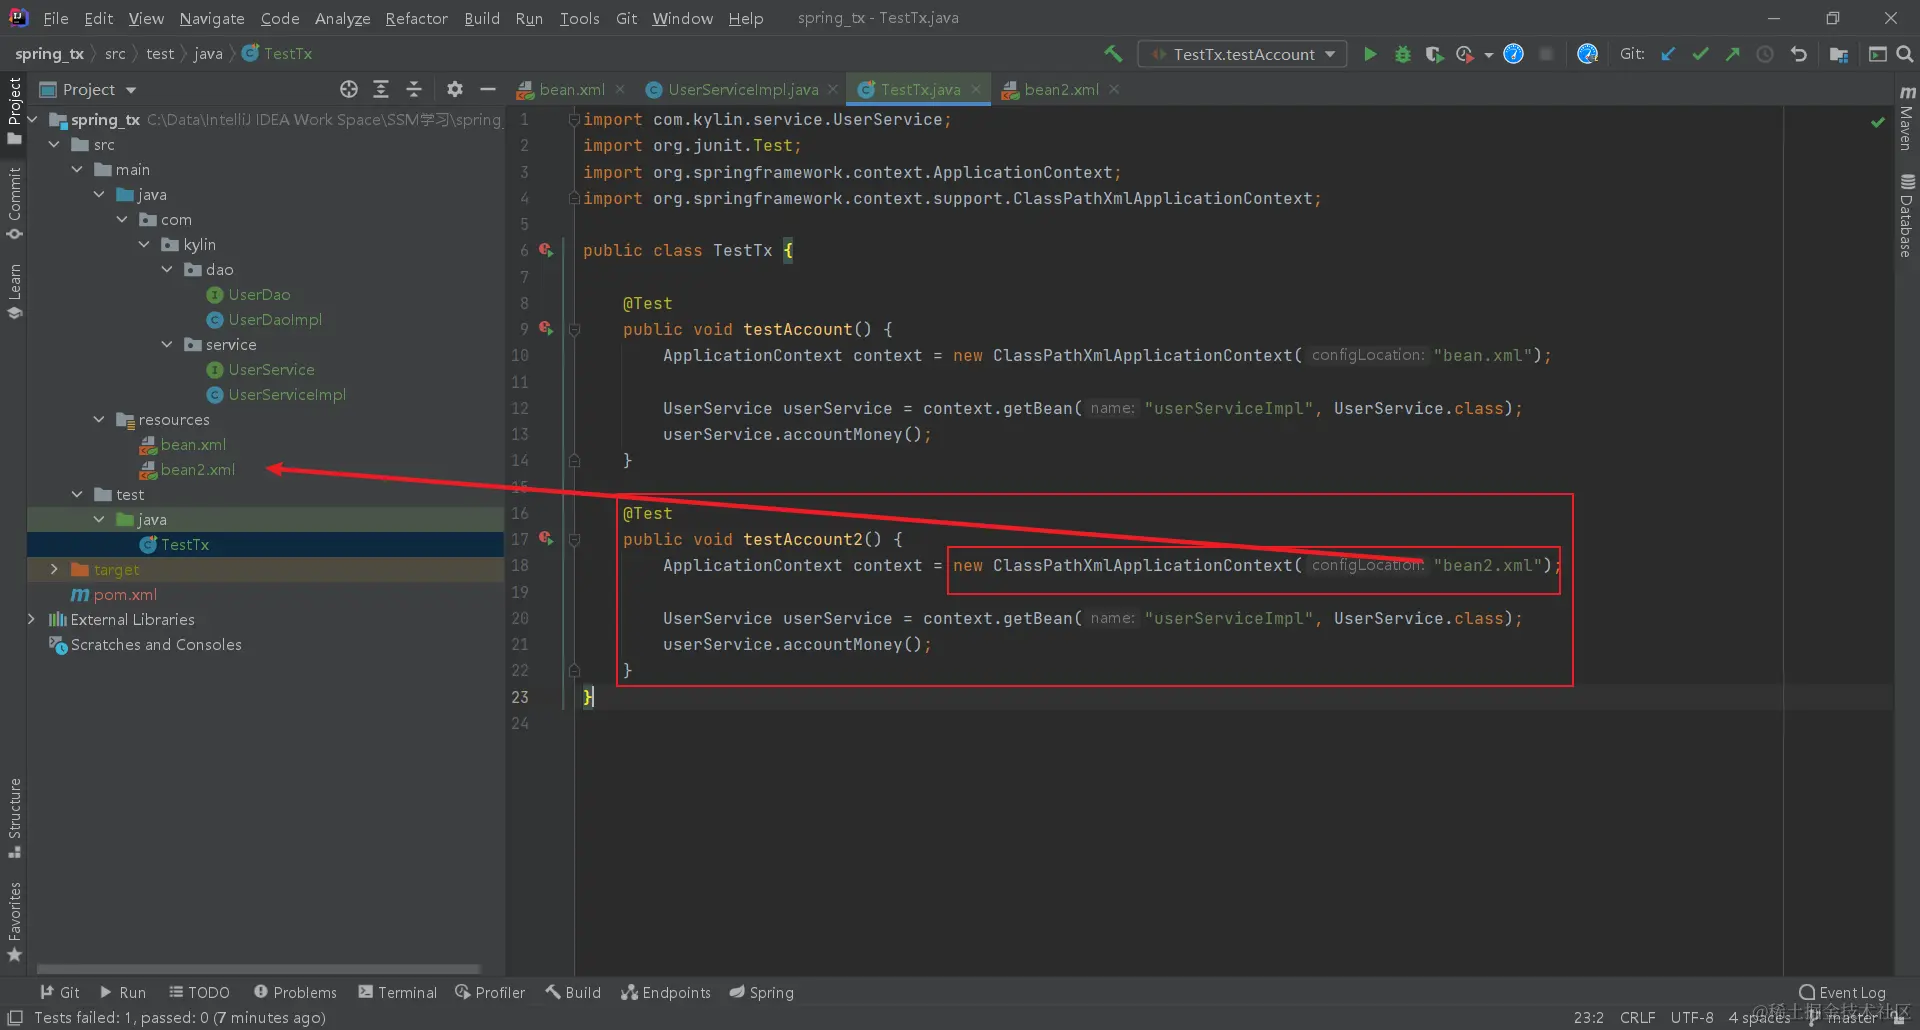1920x1030 pixels.
Task: Select UserService interface in project tree
Action: 271,370
